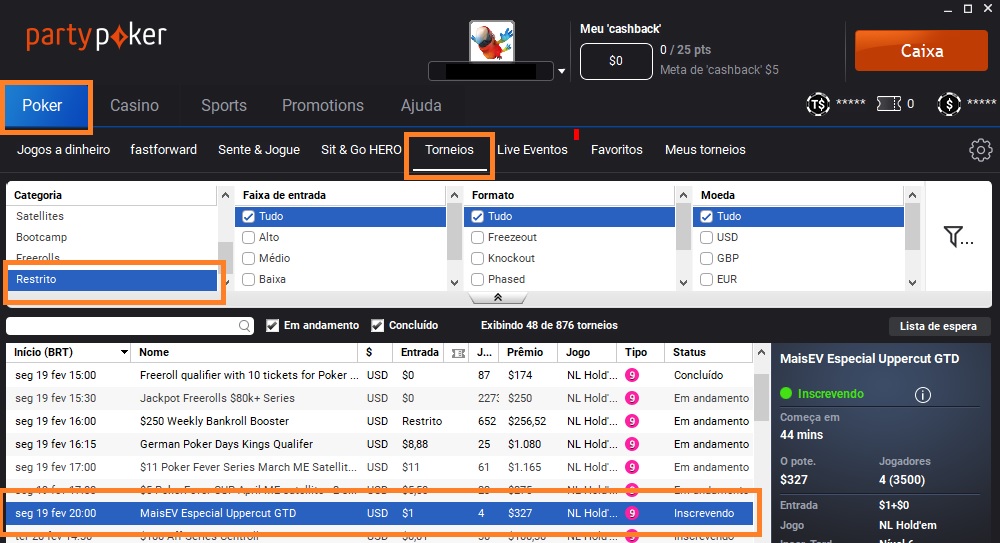Click Formato list down arrow
The width and height of the screenshot is (1000, 543).
(683, 283)
